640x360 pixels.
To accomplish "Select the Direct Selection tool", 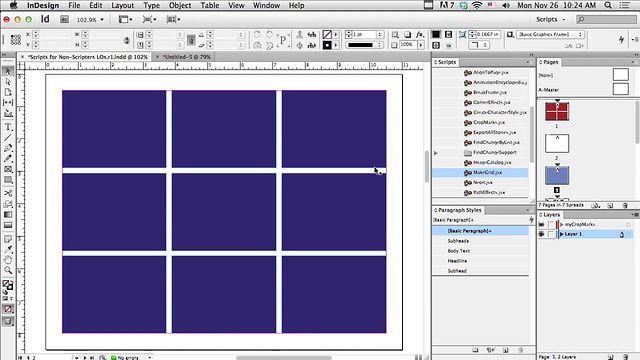I will [8, 82].
